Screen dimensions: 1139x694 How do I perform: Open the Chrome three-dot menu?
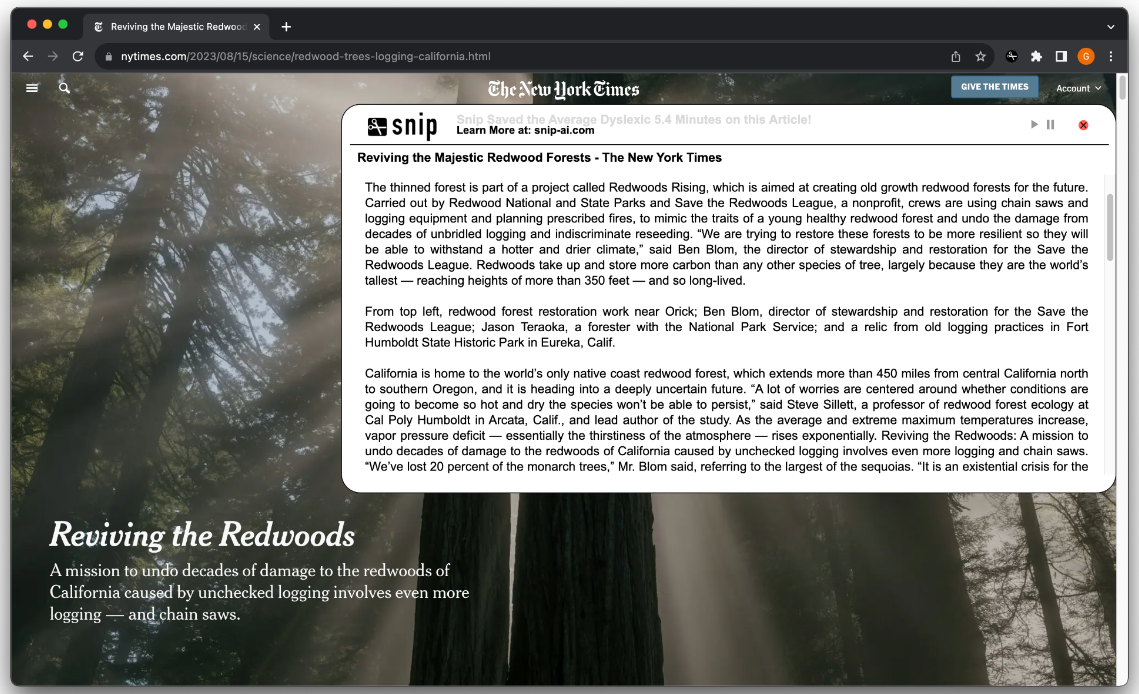click(x=1111, y=57)
